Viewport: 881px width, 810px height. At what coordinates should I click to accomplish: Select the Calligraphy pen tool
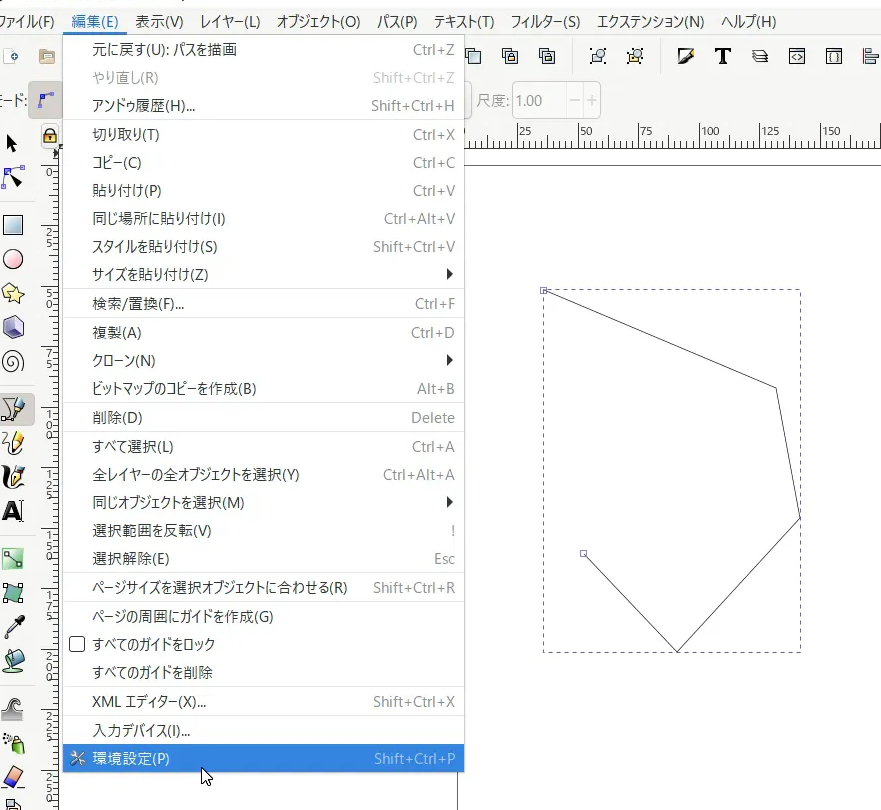click(13, 477)
